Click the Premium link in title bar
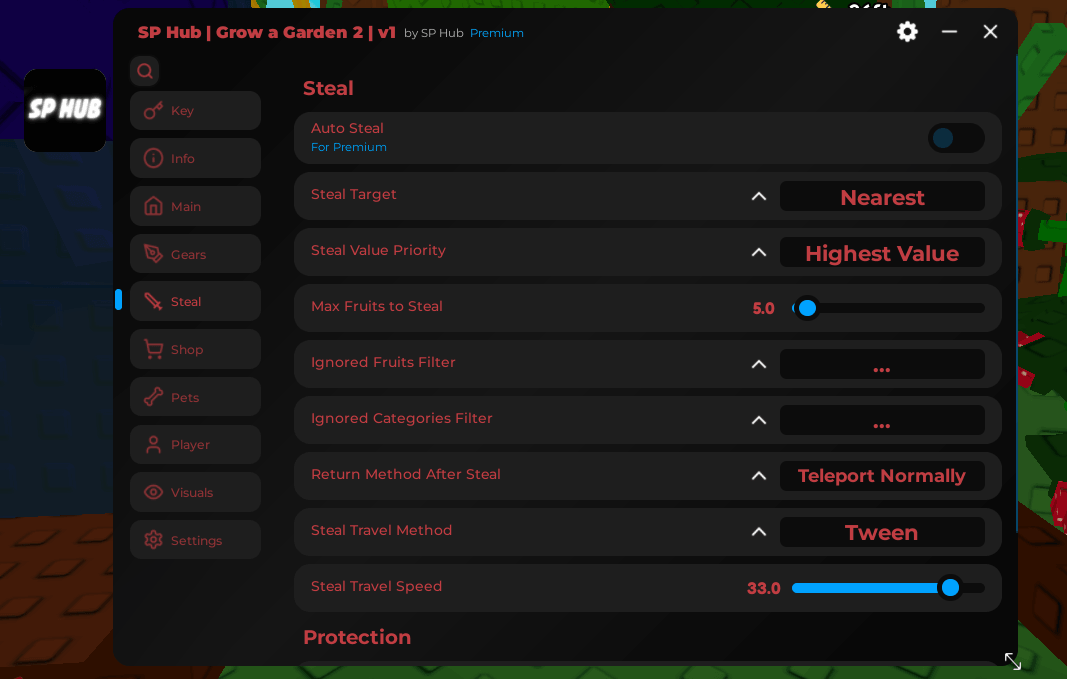1067x679 pixels. pyautogui.click(x=497, y=33)
